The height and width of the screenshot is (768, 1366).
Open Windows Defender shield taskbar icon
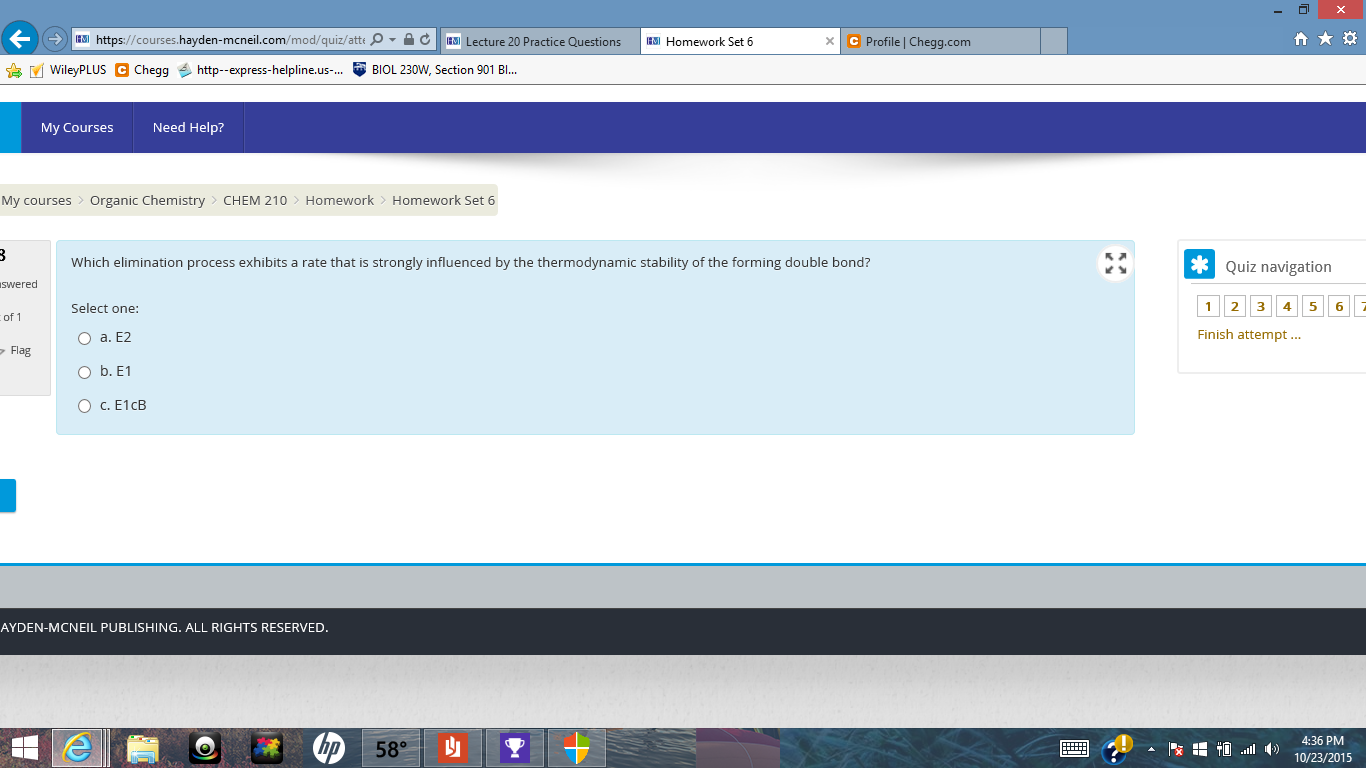coord(576,748)
